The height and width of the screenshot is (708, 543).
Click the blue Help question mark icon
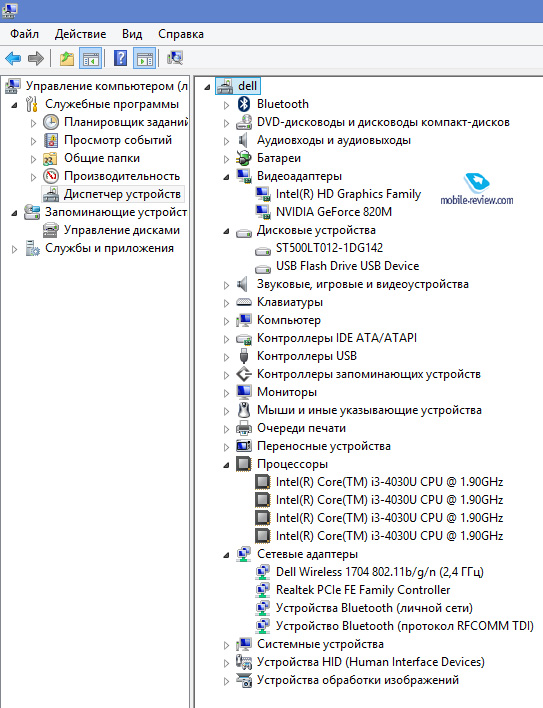coord(121,58)
